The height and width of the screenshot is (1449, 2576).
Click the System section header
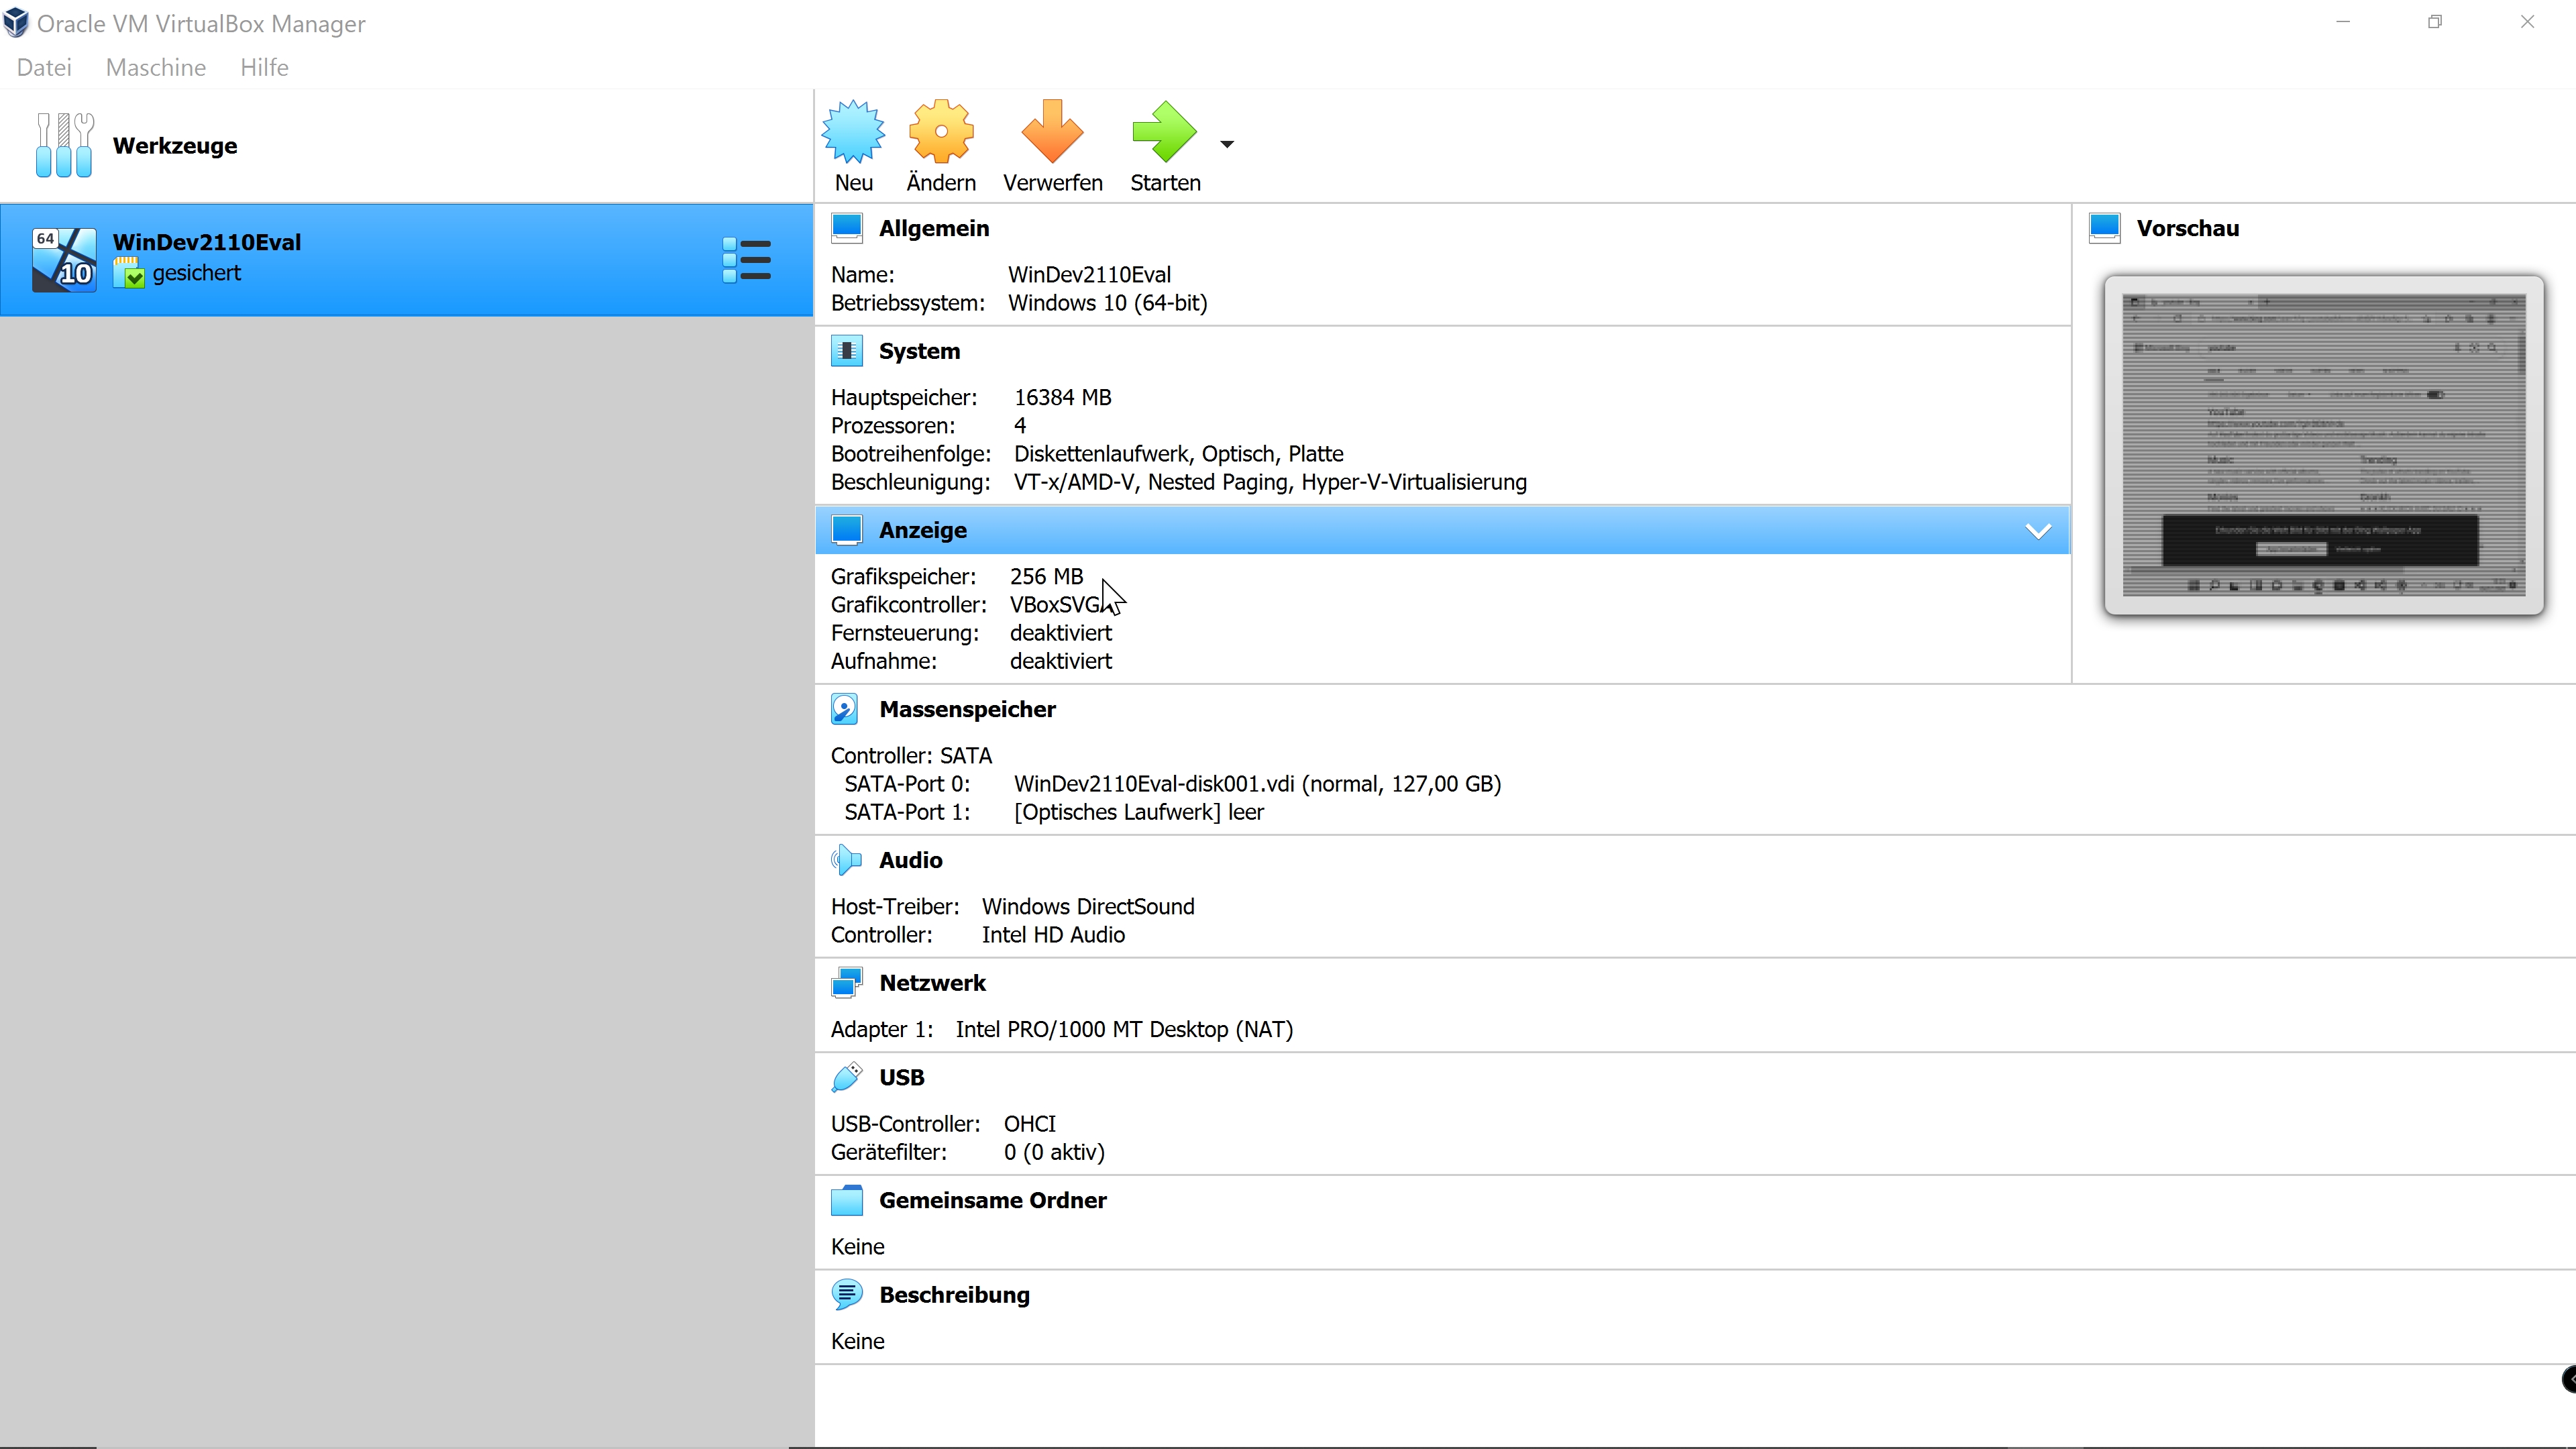click(x=918, y=351)
